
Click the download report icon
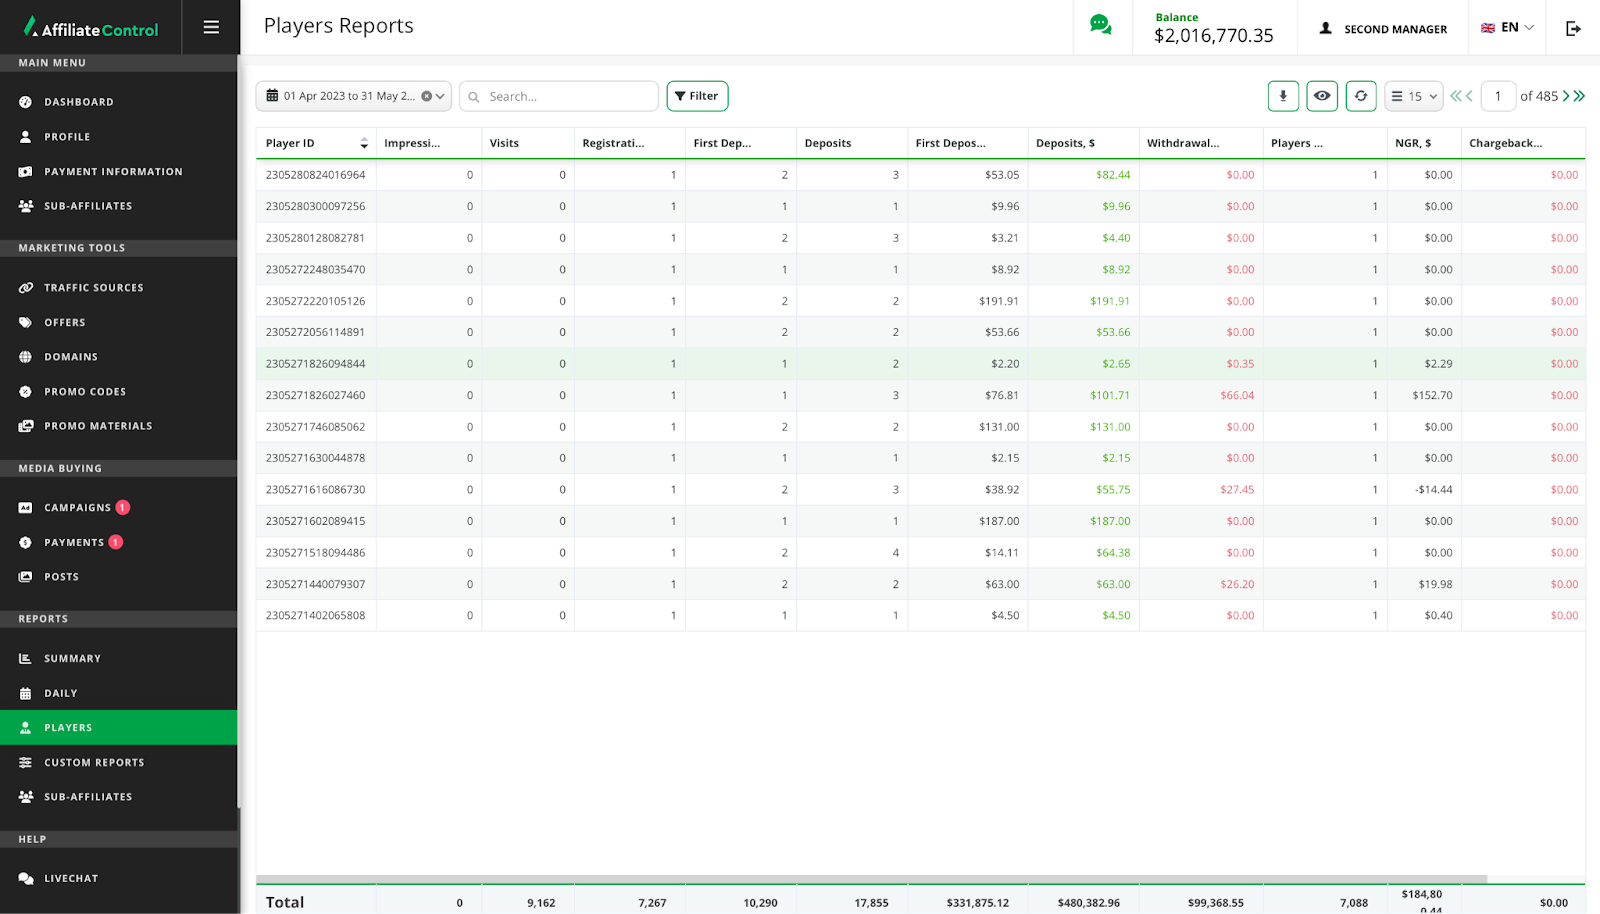pyautogui.click(x=1283, y=96)
